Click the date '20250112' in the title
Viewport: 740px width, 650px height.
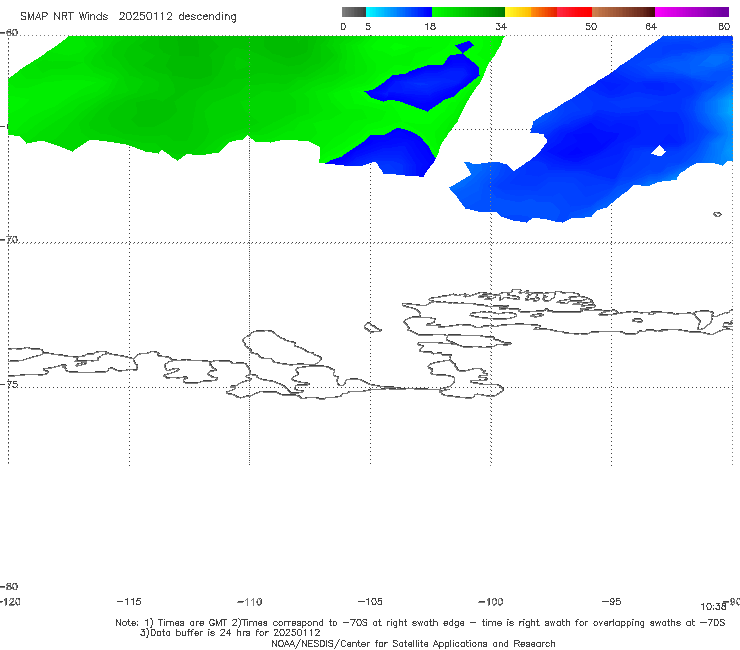pyautogui.click(x=145, y=17)
